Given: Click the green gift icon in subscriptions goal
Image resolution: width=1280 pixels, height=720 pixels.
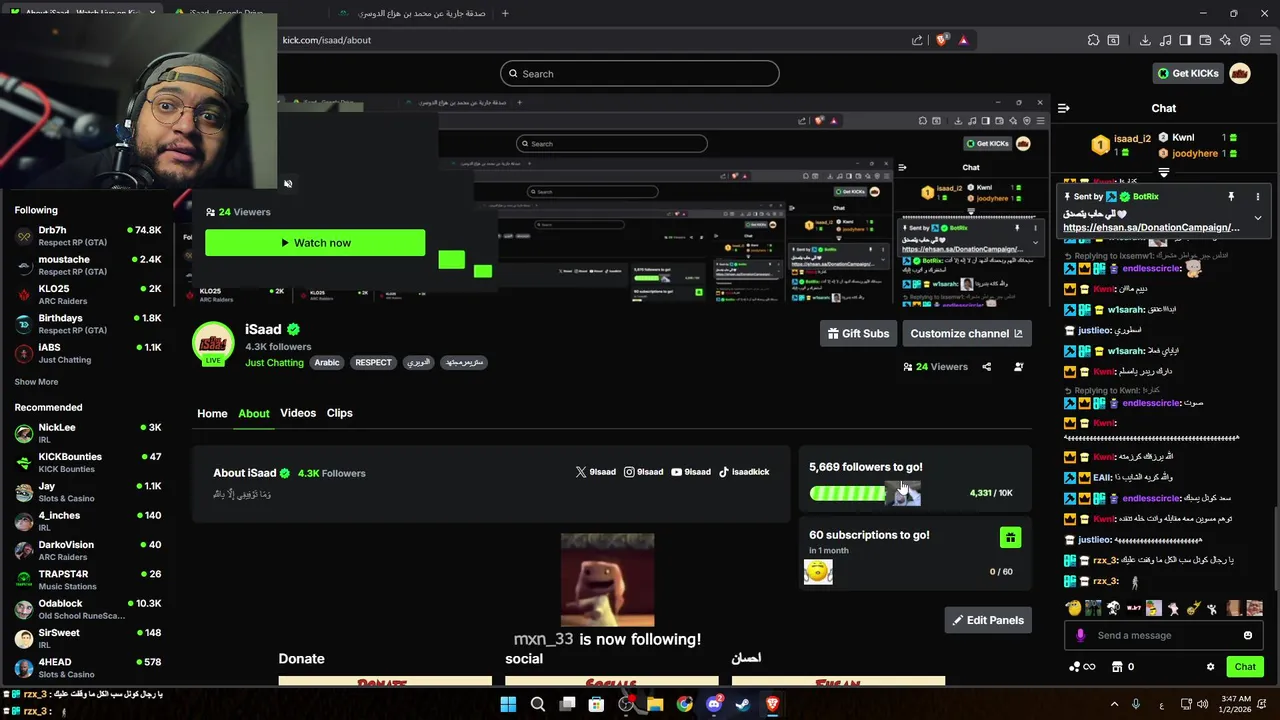Looking at the screenshot, I should click(x=1010, y=538).
